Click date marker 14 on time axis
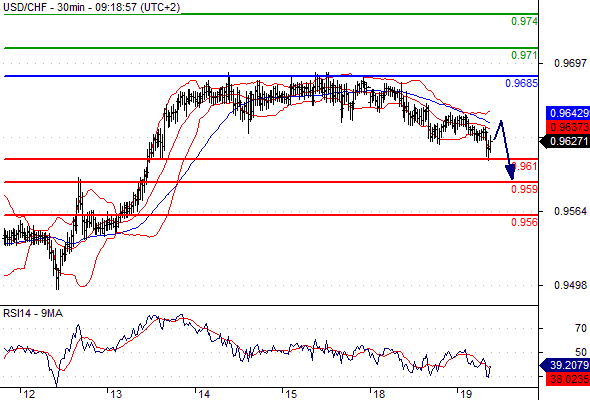The height and width of the screenshot is (400, 590). click(204, 394)
